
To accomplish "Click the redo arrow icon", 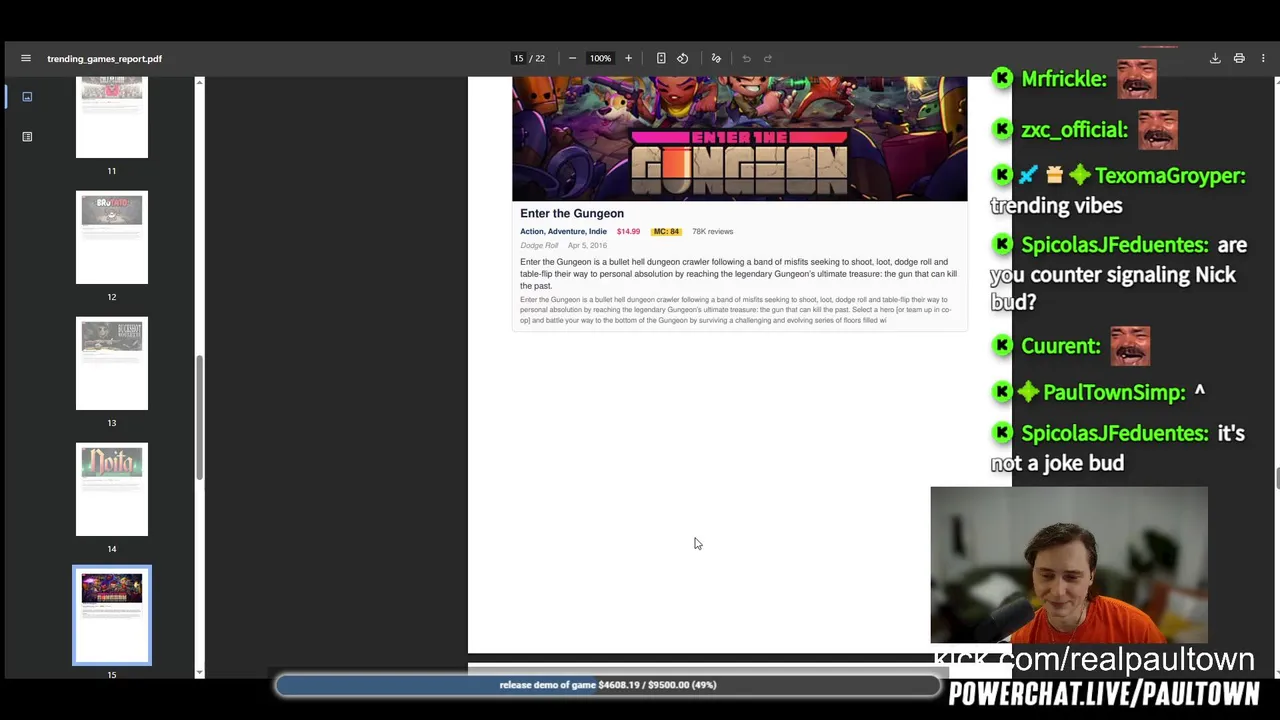I will point(768,58).
